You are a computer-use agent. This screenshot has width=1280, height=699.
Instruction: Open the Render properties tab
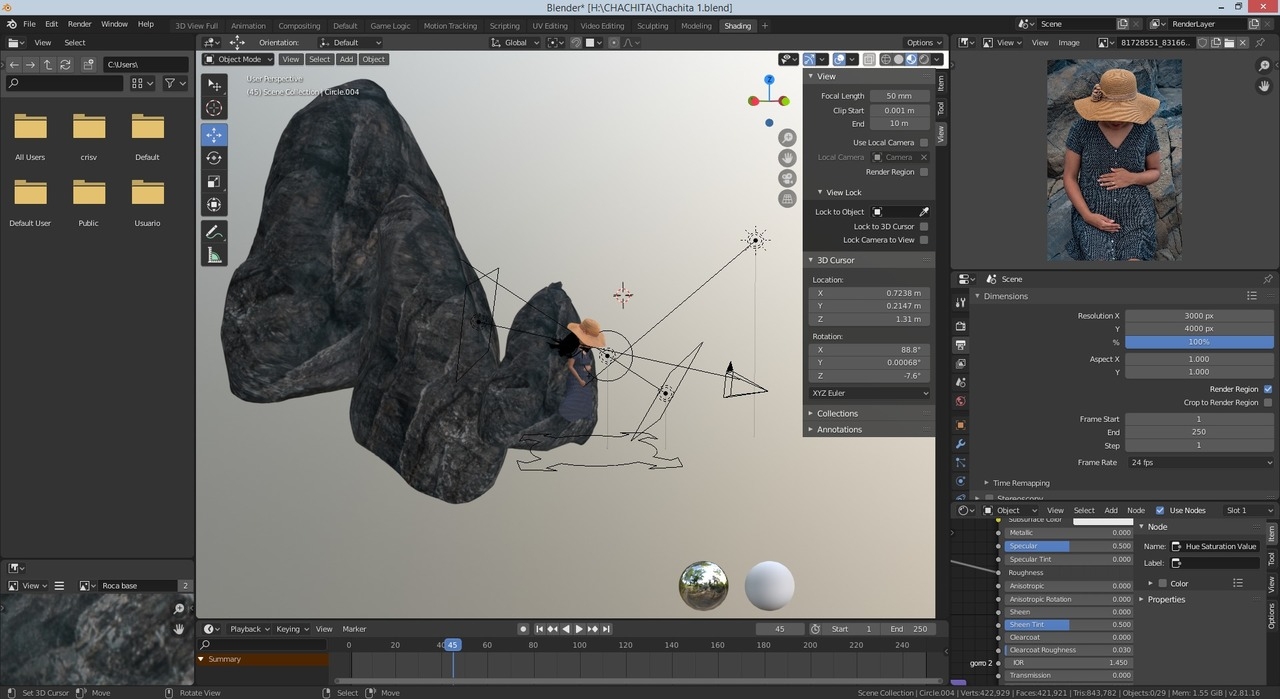pos(961,325)
